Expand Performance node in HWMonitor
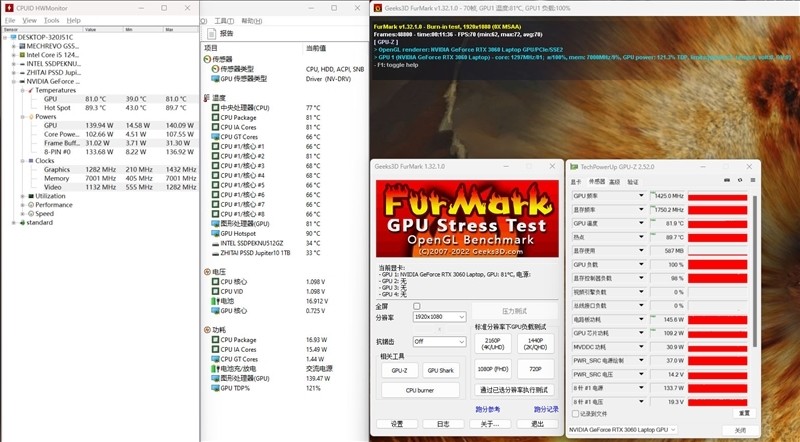The width and height of the screenshot is (800, 442). (22, 205)
